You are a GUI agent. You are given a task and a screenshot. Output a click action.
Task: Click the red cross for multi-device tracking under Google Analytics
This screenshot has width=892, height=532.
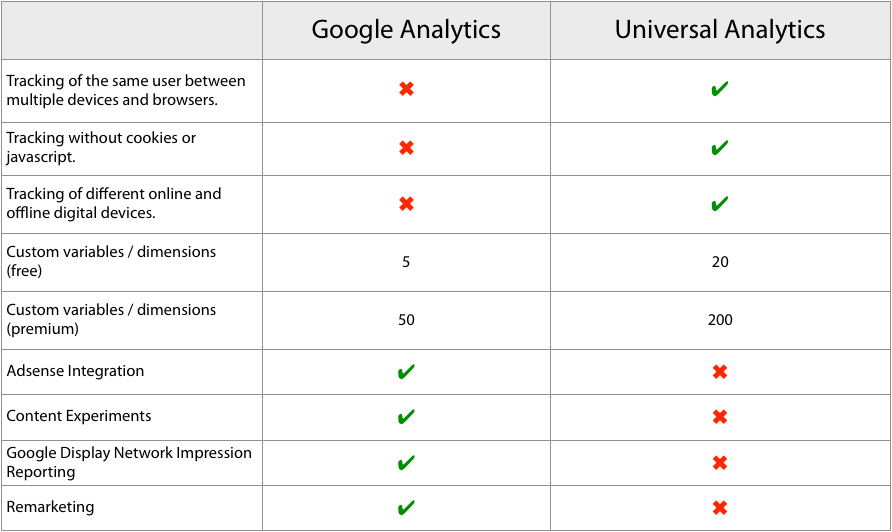pos(406,89)
